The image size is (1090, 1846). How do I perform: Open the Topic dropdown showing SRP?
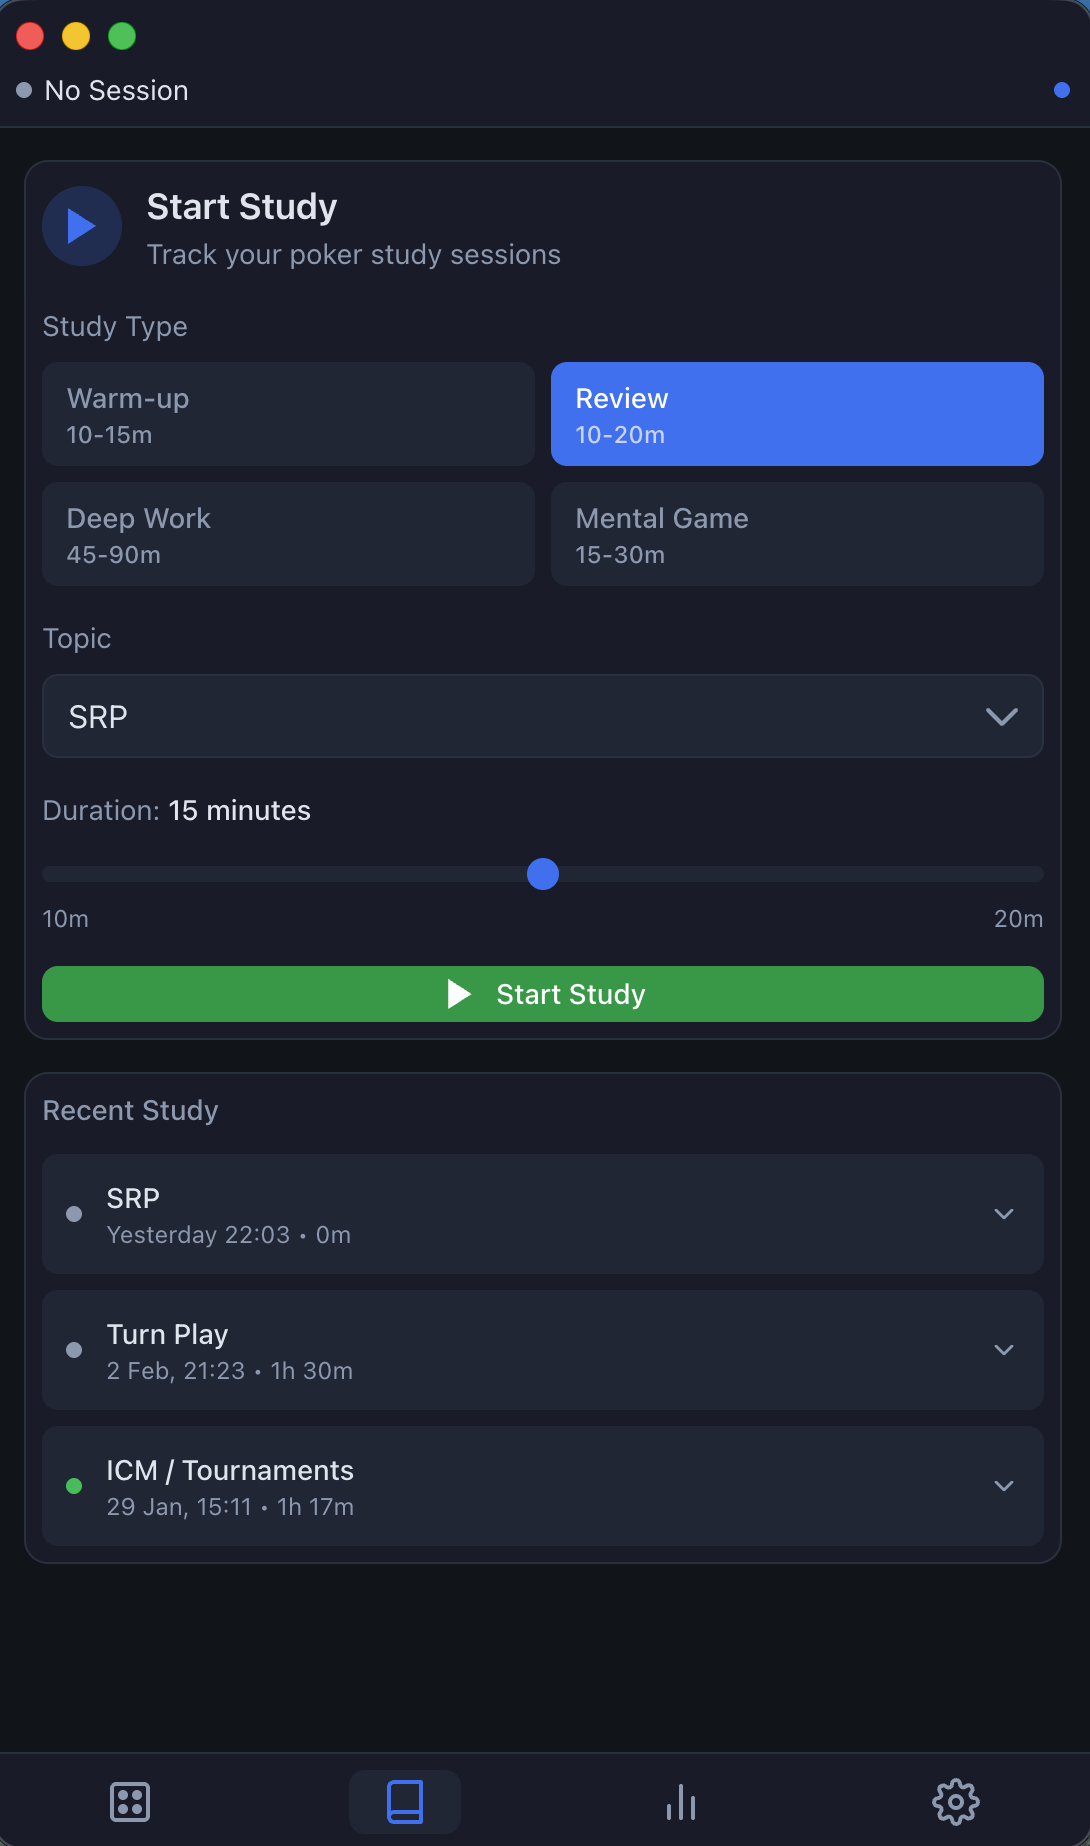(543, 716)
